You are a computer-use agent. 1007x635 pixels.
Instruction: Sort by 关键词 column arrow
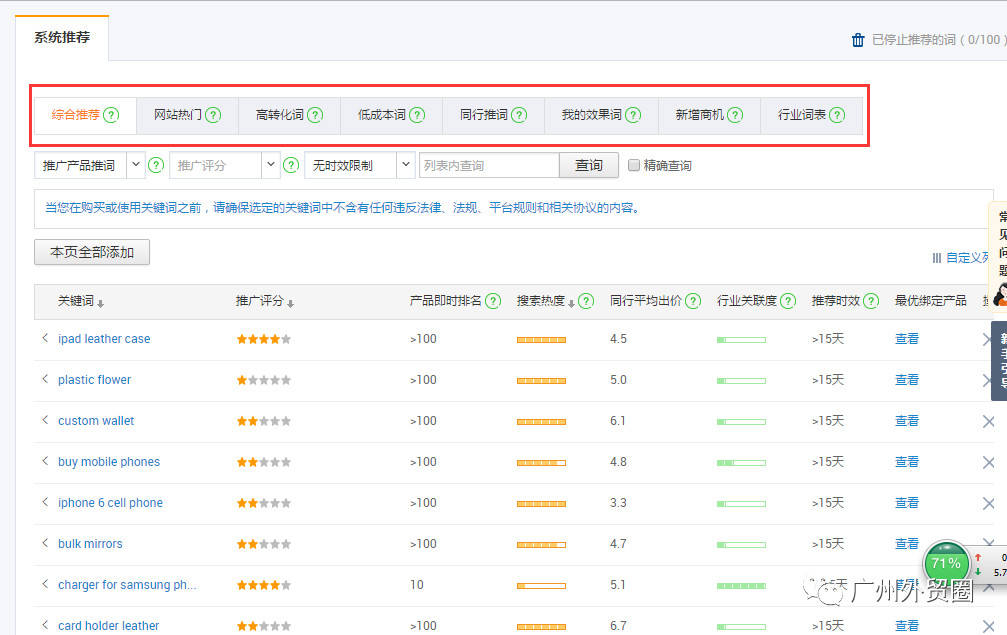click(100, 304)
